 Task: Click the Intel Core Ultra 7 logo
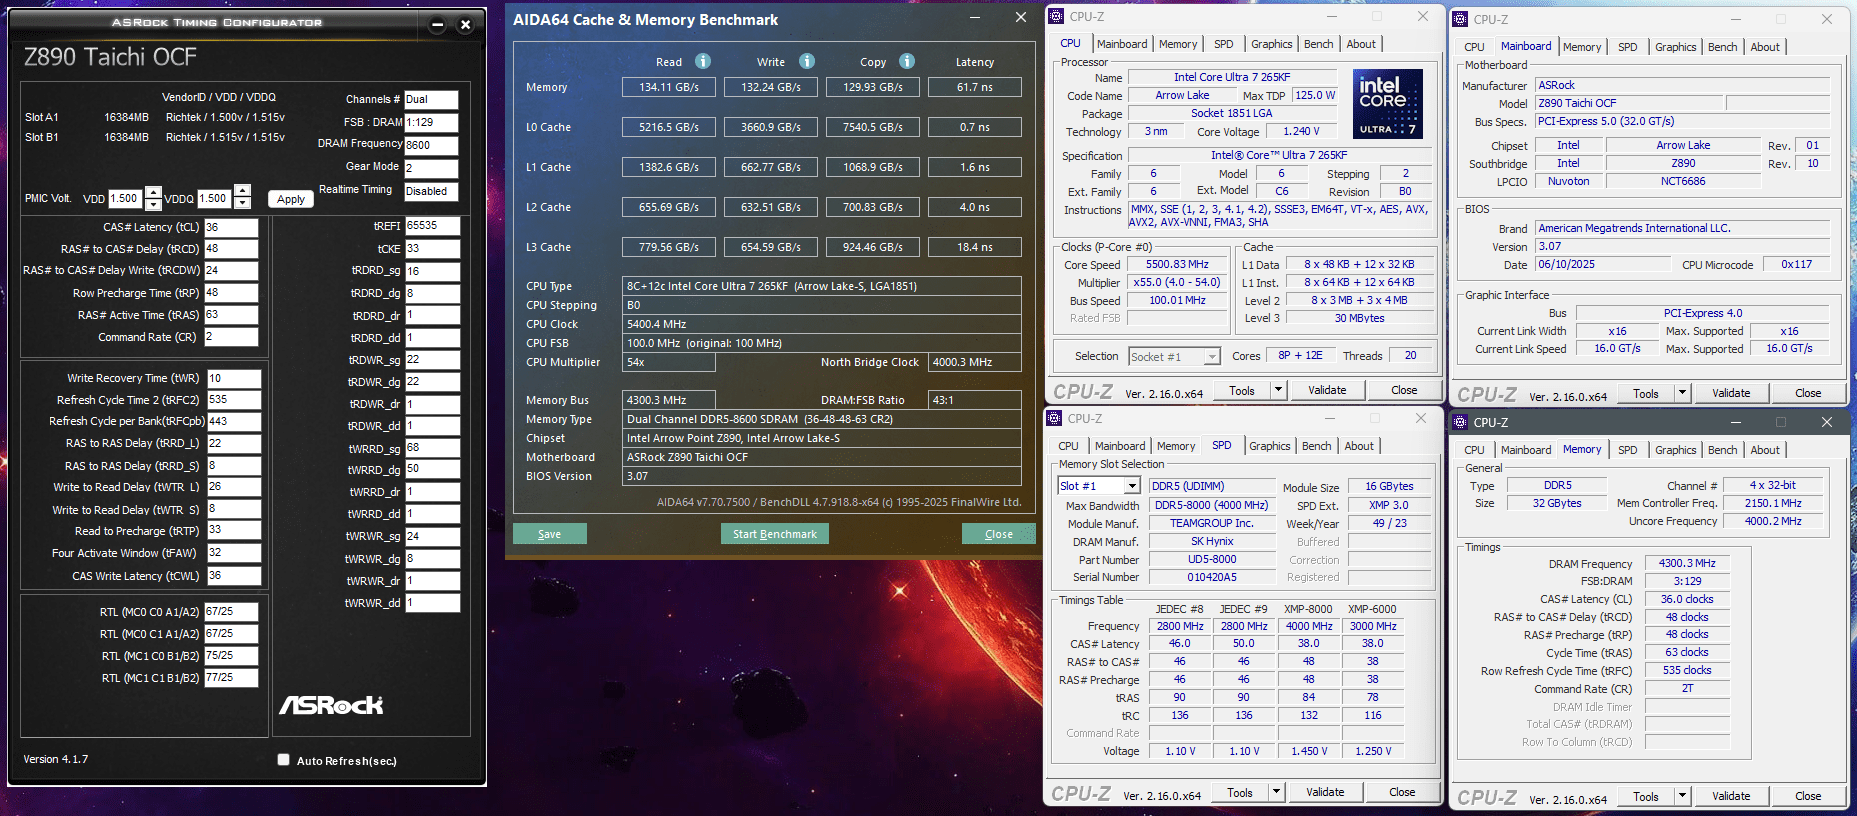[1387, 104]
